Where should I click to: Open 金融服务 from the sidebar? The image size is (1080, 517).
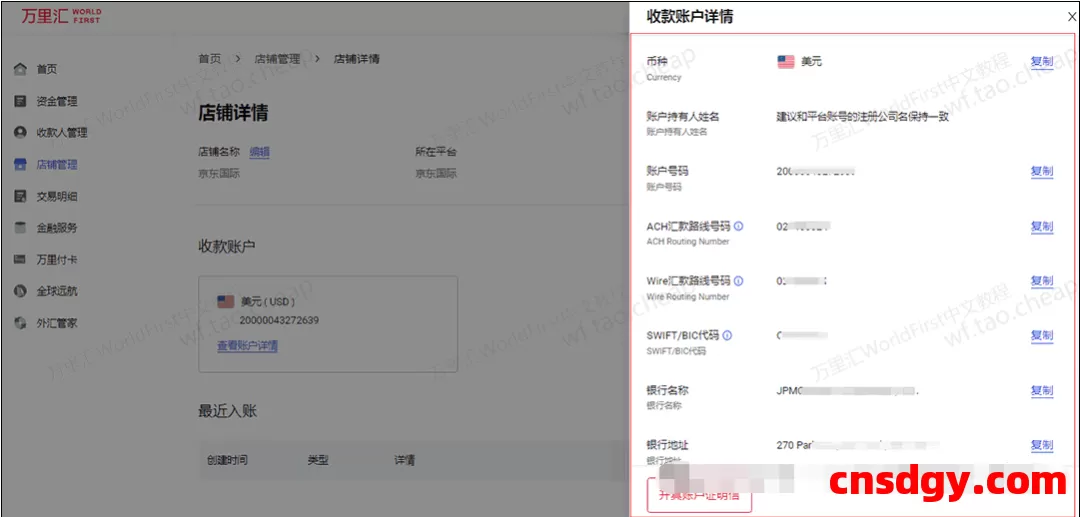(56, 228)
